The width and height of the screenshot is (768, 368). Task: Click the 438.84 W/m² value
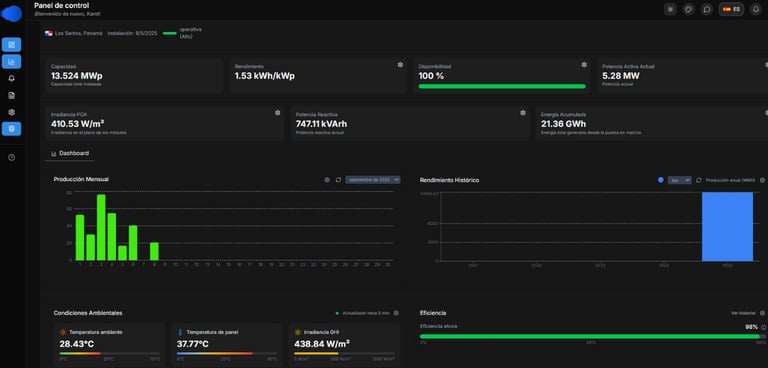[x=322, y=344]
